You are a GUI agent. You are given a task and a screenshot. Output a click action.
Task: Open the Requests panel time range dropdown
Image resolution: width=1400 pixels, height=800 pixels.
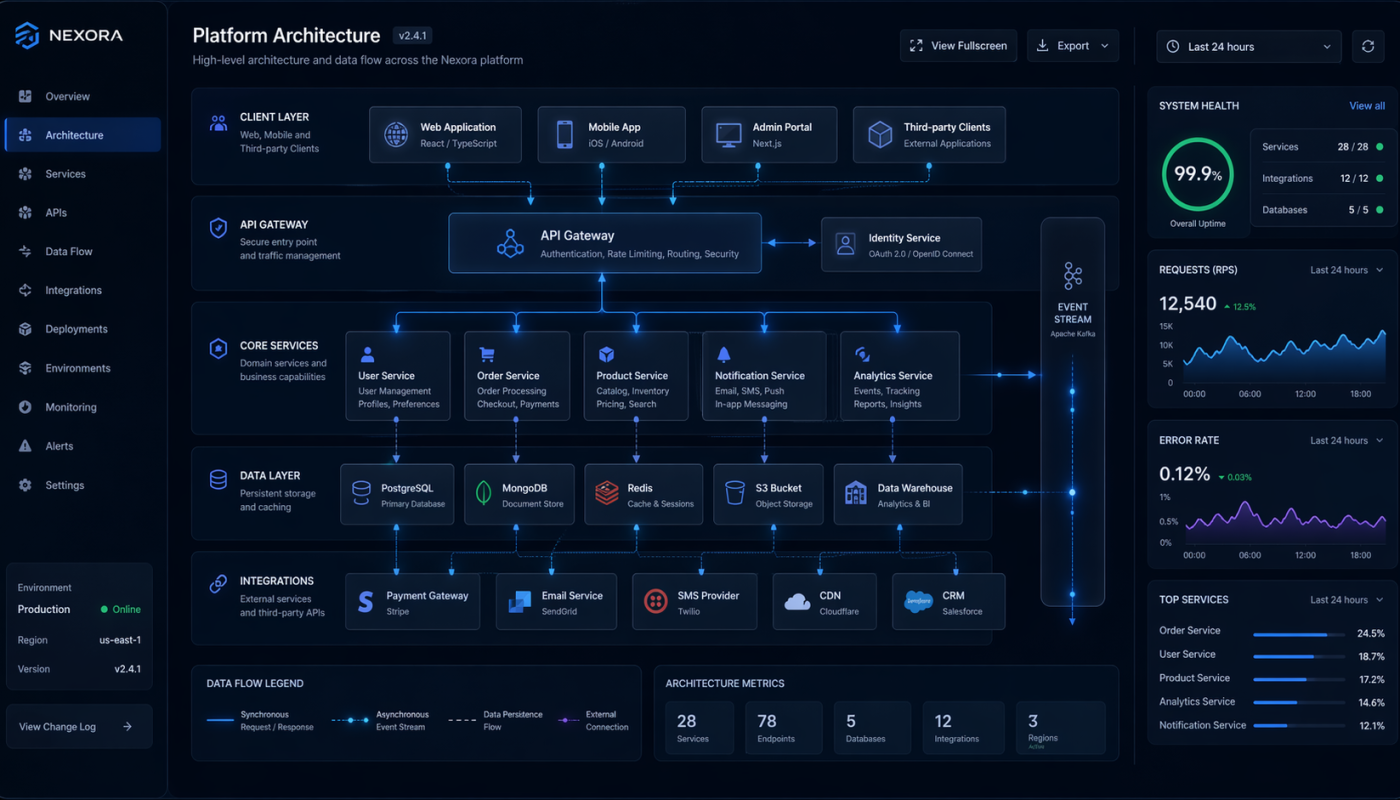[1348, 269]
